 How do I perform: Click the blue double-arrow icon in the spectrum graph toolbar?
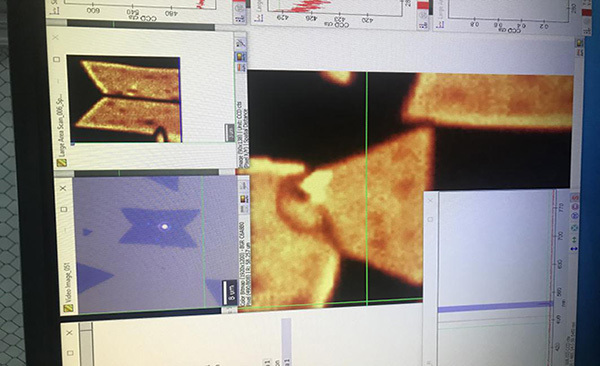(x=574, y=248)
